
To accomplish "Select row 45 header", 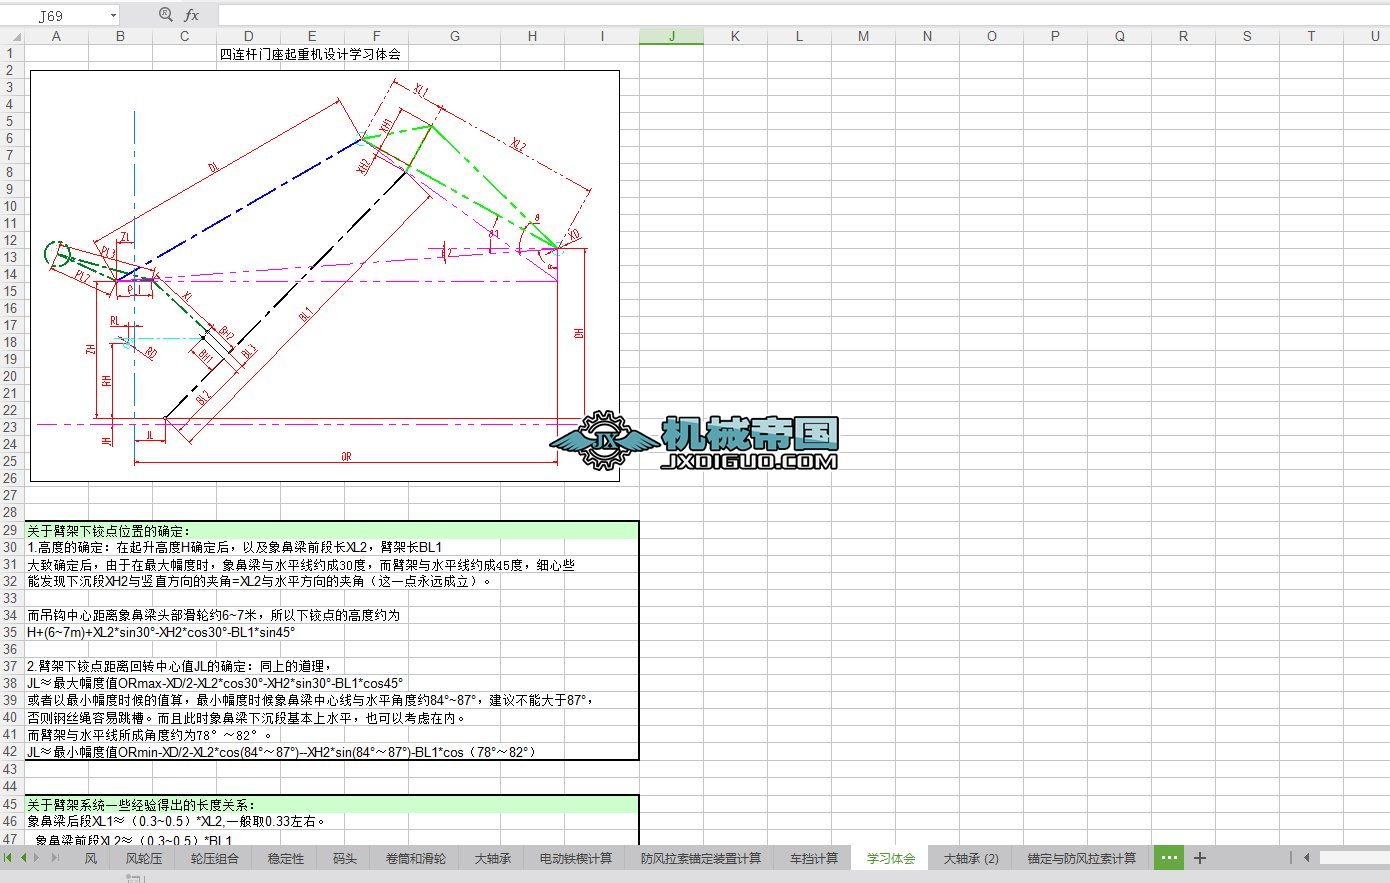I will (12, 804).
